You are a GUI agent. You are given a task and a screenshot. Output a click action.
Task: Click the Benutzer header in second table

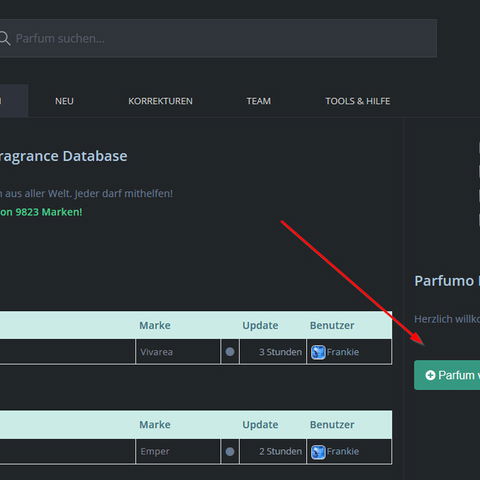click(x=332, y=425)
